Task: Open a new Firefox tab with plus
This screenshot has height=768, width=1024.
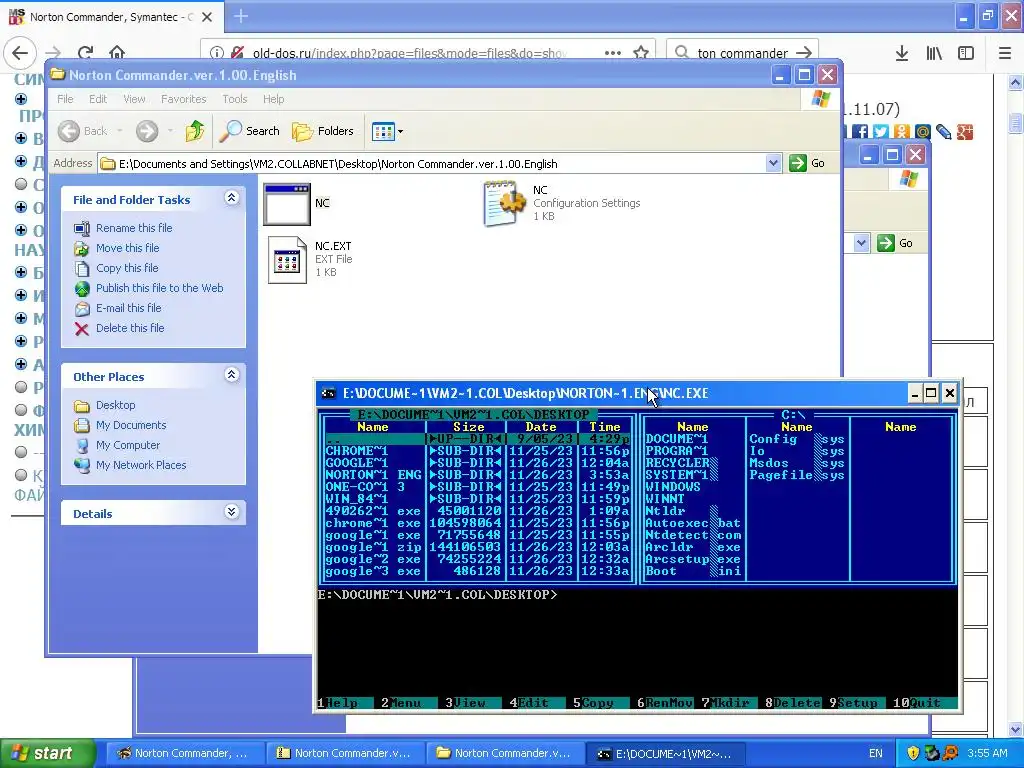Action: click(241, 16)
